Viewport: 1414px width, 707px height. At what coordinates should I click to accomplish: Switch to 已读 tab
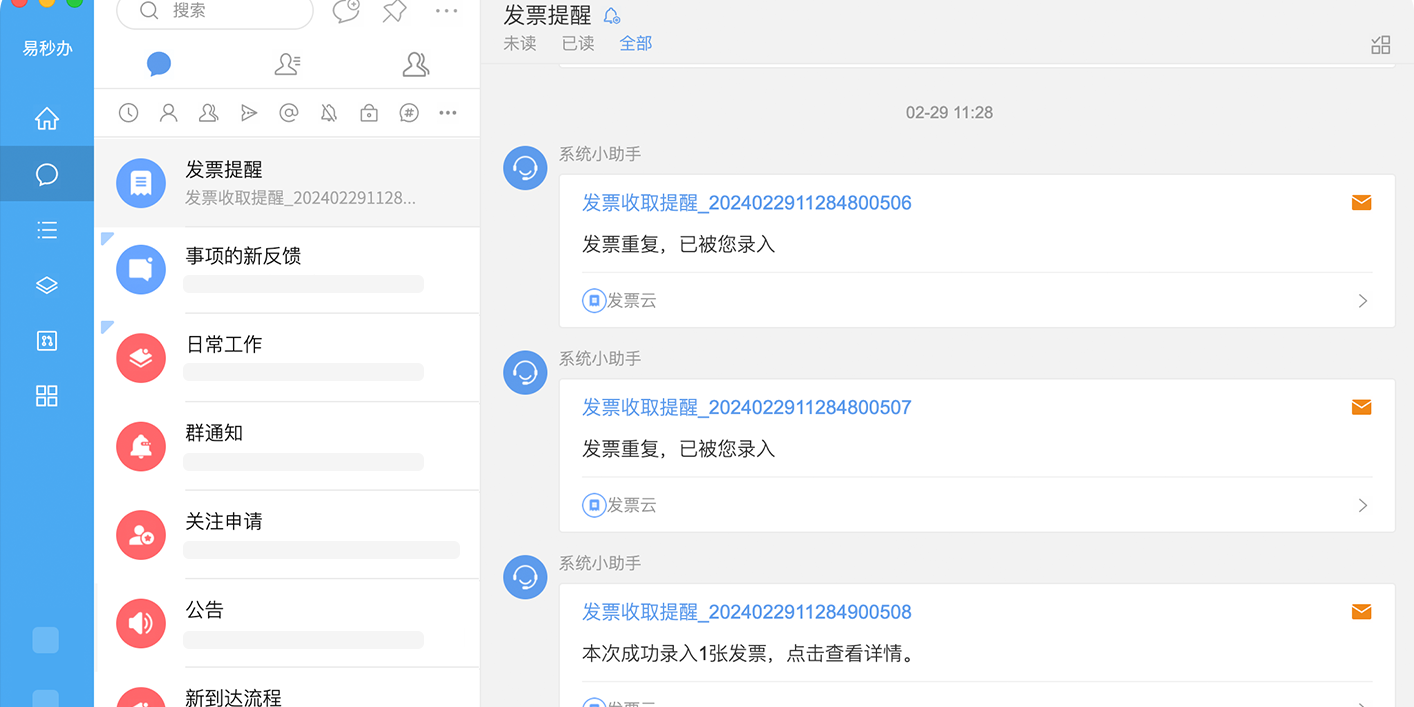tap(578, 44)
